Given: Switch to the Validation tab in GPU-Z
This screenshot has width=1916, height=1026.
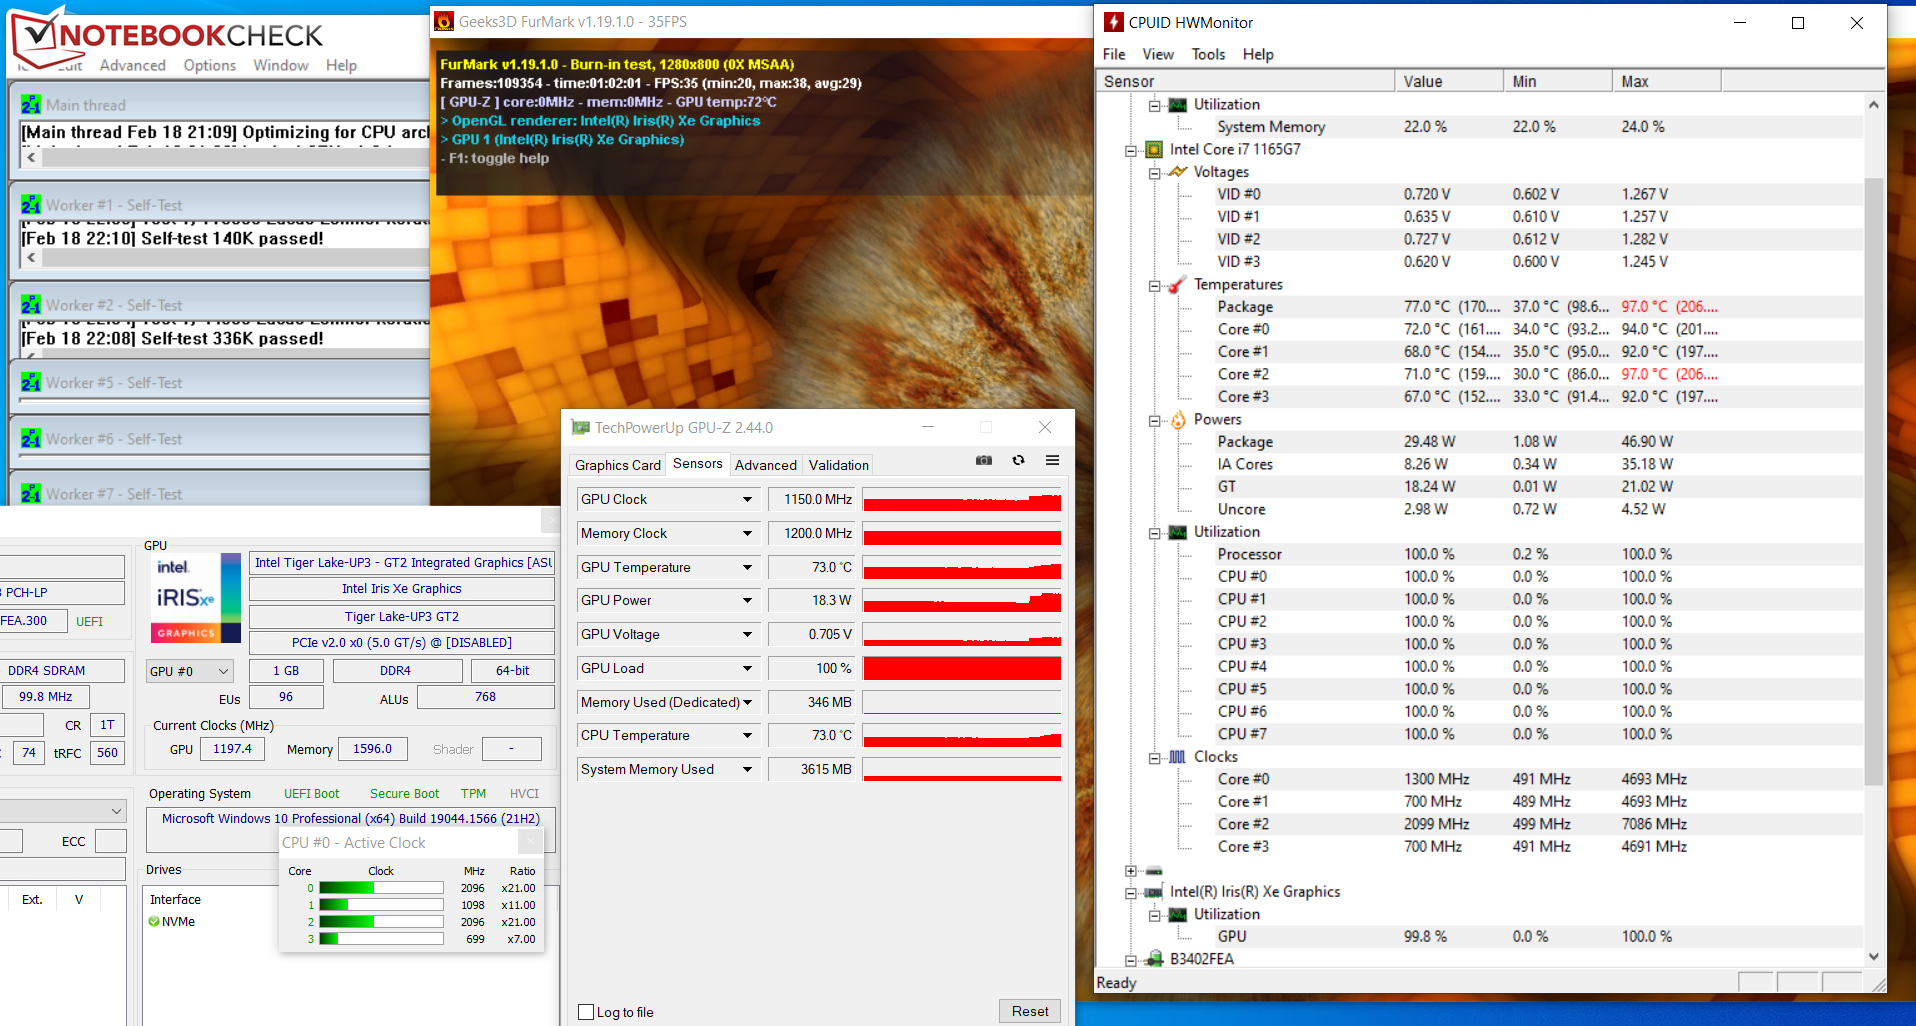Looking at the screenshot, I should (x=839, y=465).
